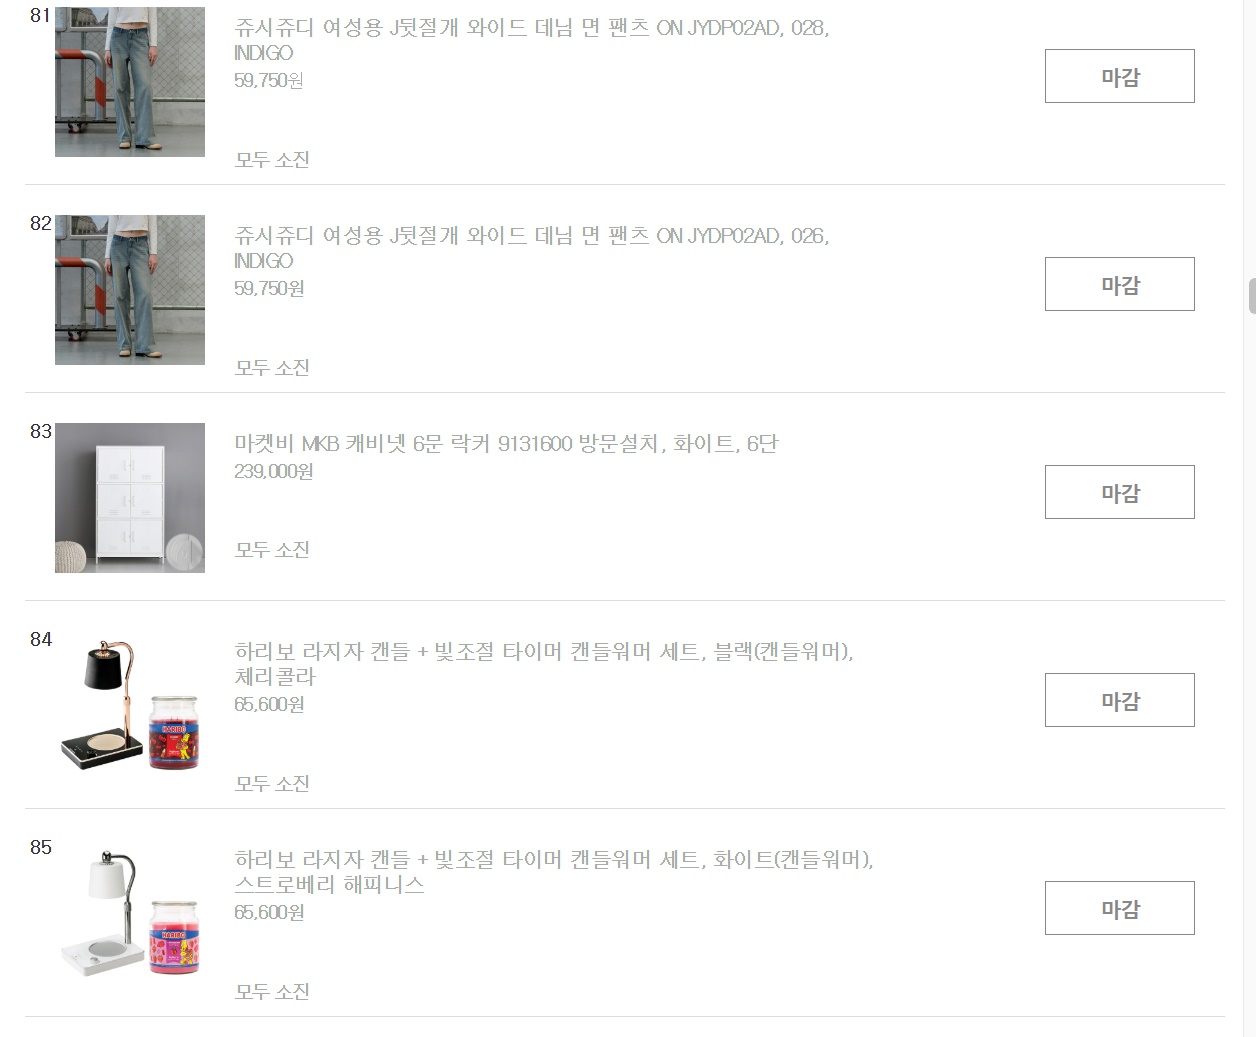This screenshot has width=1256, height=1037.
Task: Click 모두 소진 status under item 85
Action: pos(272,991)
